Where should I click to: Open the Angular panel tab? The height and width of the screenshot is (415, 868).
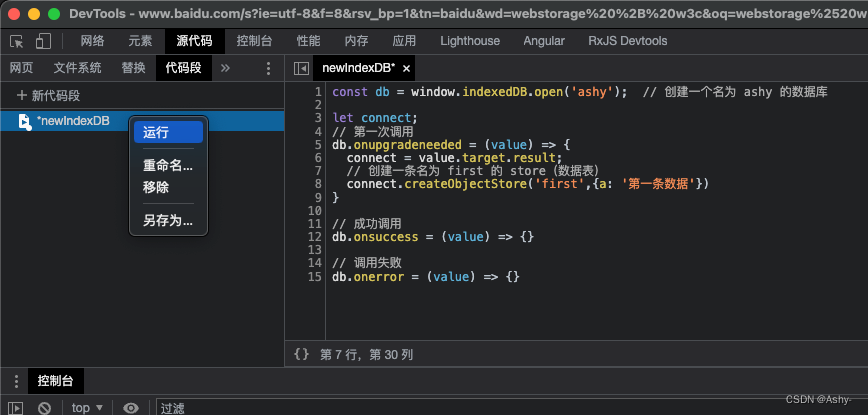544,41
